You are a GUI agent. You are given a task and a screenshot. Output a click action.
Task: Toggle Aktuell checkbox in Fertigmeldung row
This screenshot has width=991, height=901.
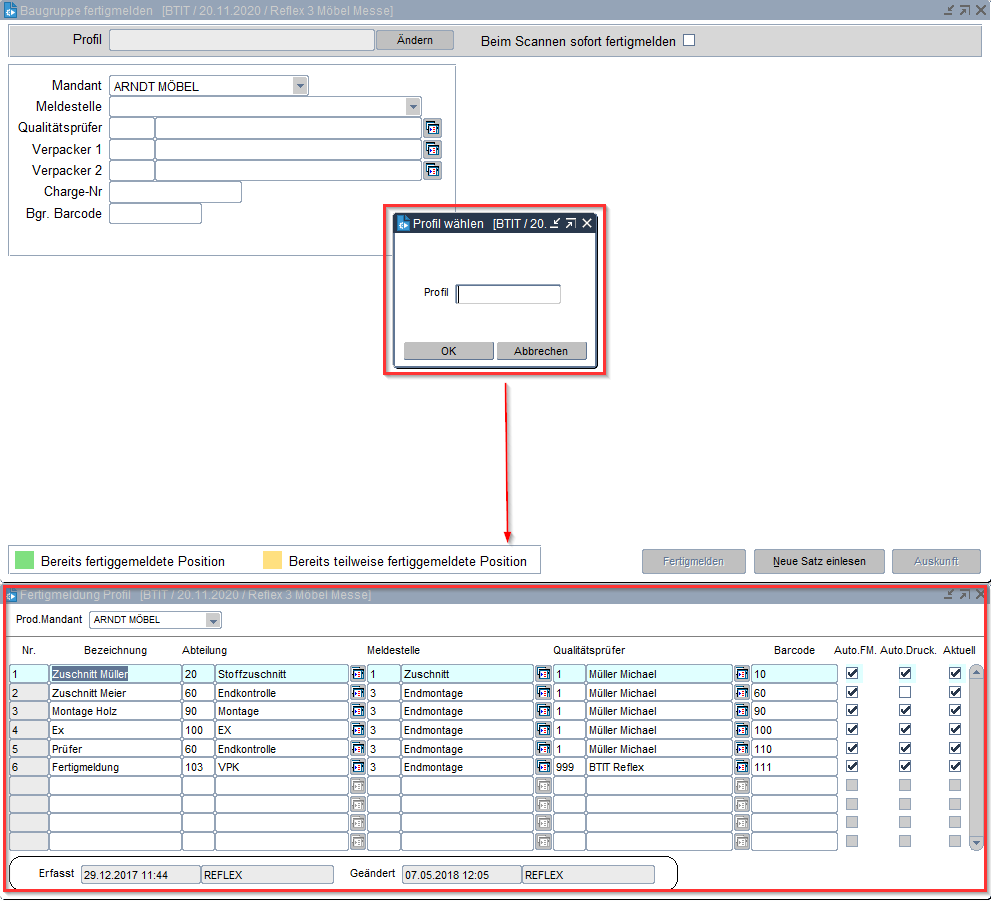tap(955, 767)
